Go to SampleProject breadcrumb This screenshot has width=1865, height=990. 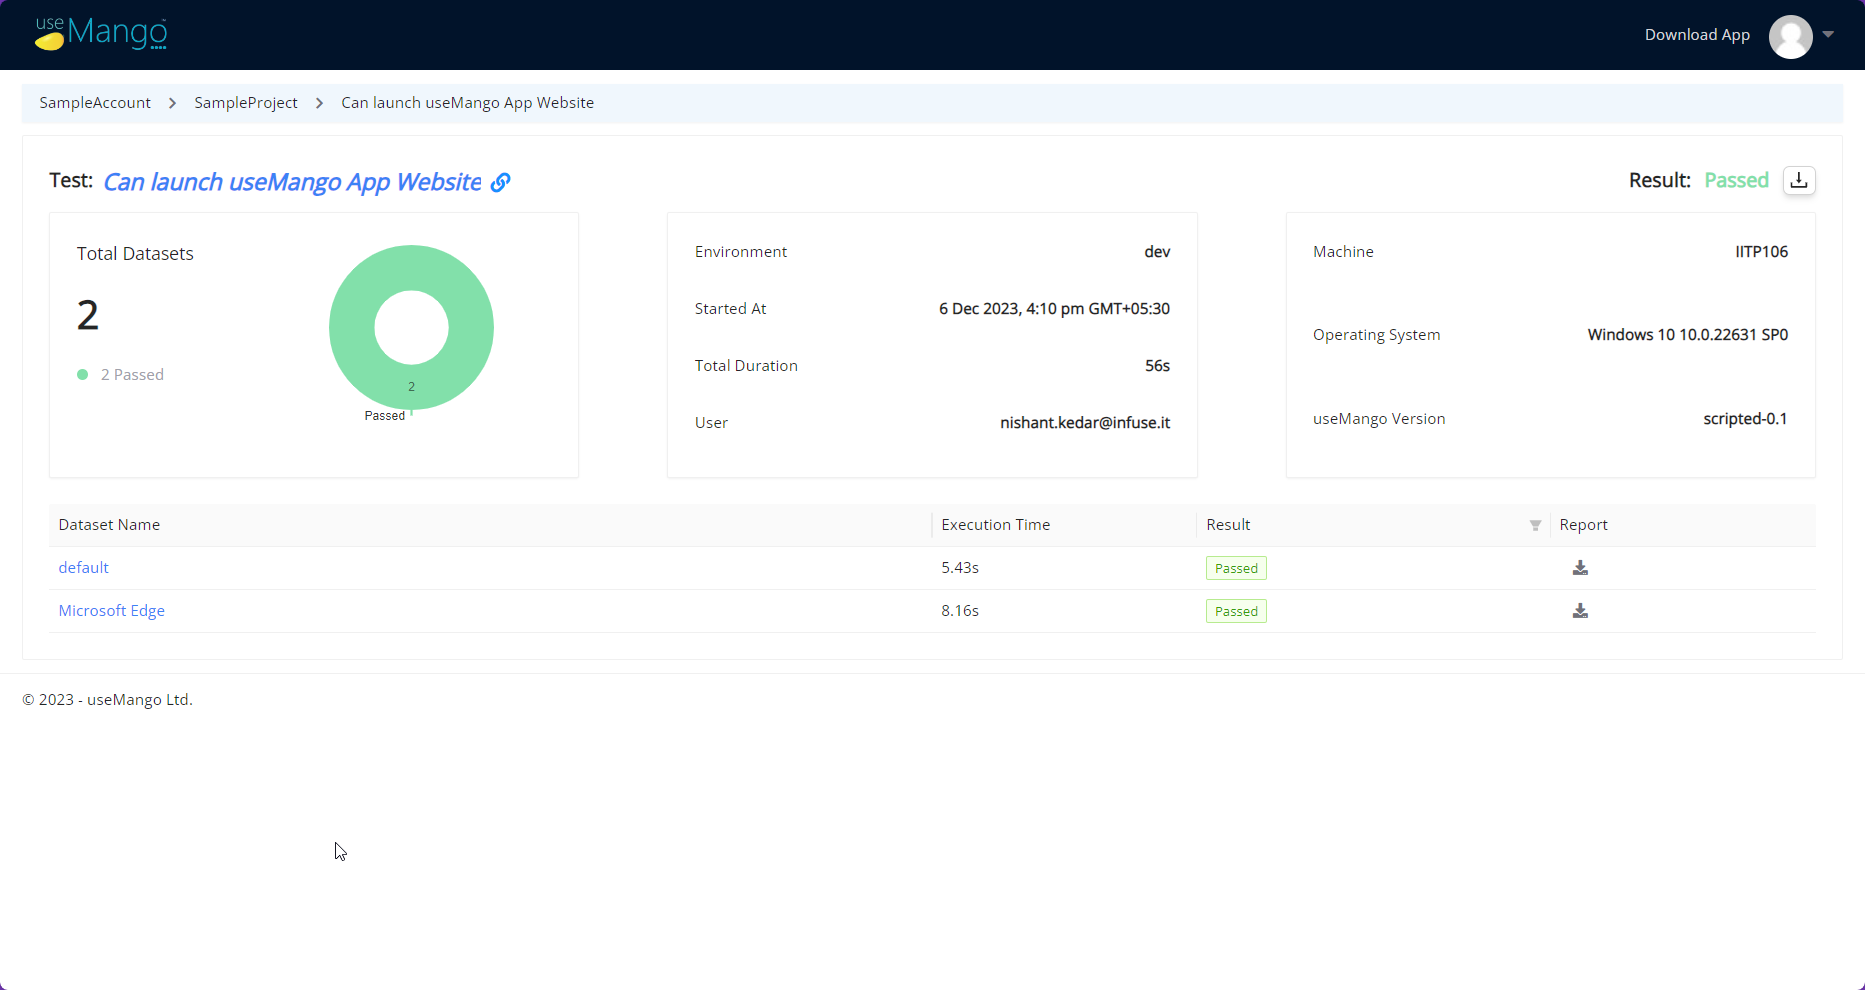[246, 103]
